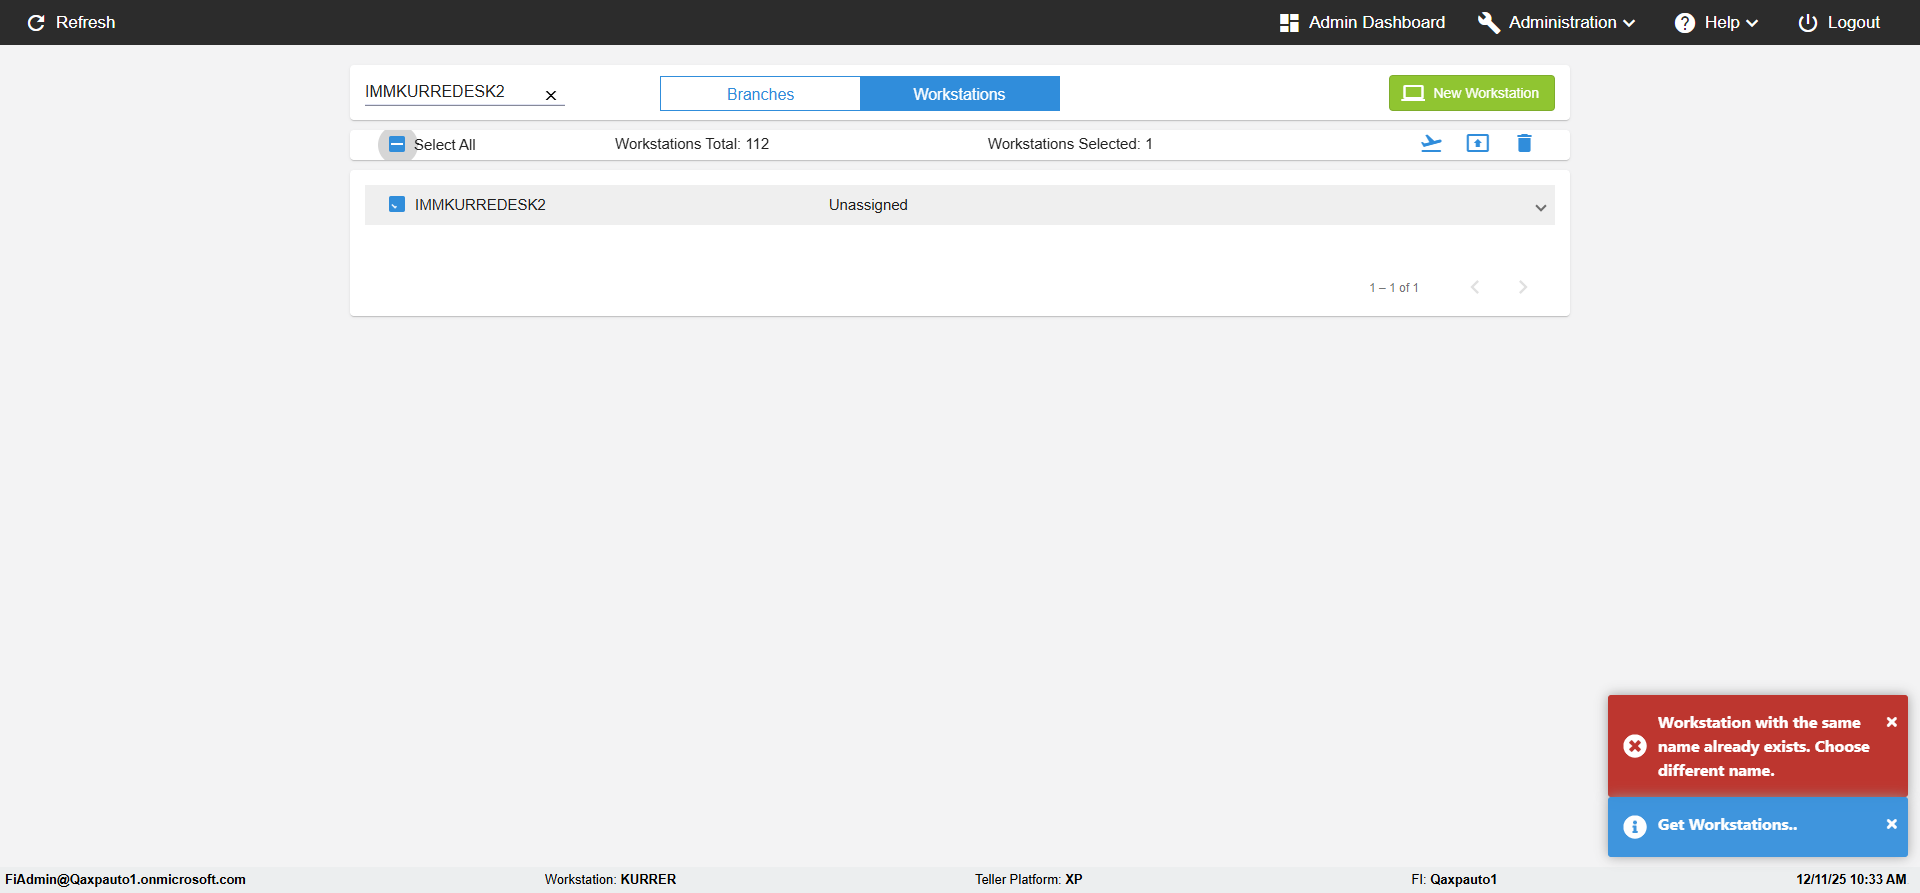The height and width of the screenshot is (893, 1920).
Task: Open the Administration dropdown arrow
Action: click(x=1630, y=23)
